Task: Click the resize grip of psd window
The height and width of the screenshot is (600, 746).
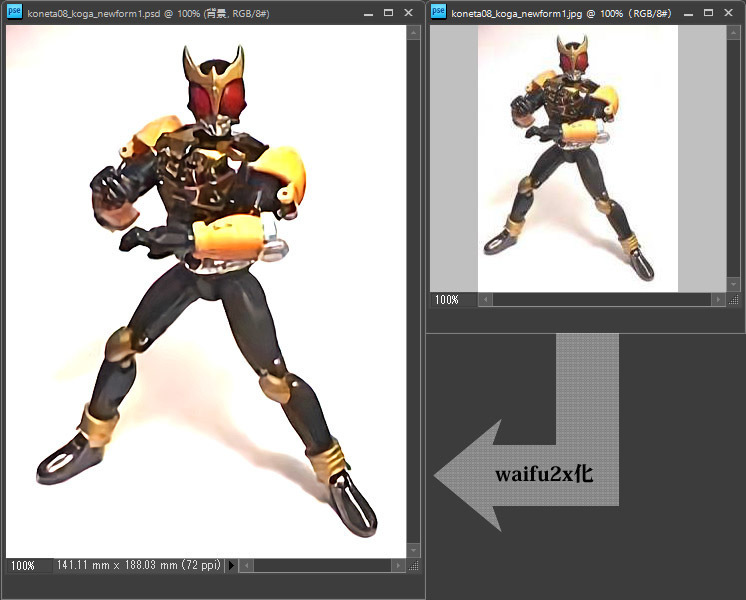Action: click(x=414, y=565)
